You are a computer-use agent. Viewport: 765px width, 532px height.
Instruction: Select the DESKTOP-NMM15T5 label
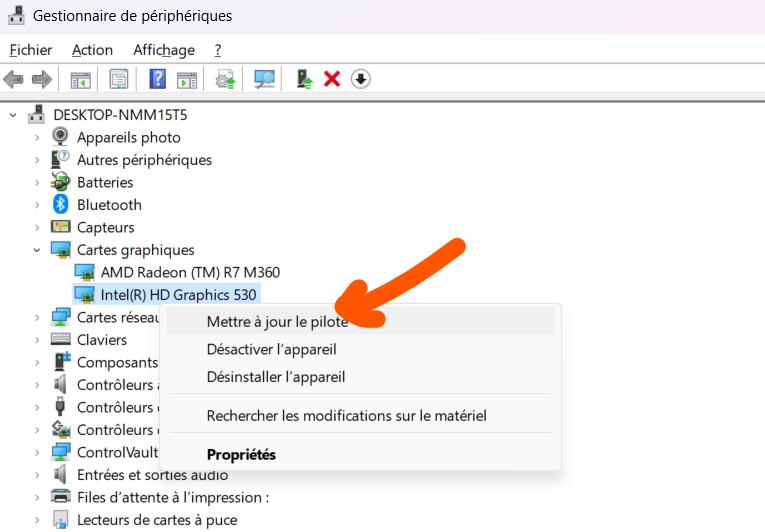[x=120, y=115]
